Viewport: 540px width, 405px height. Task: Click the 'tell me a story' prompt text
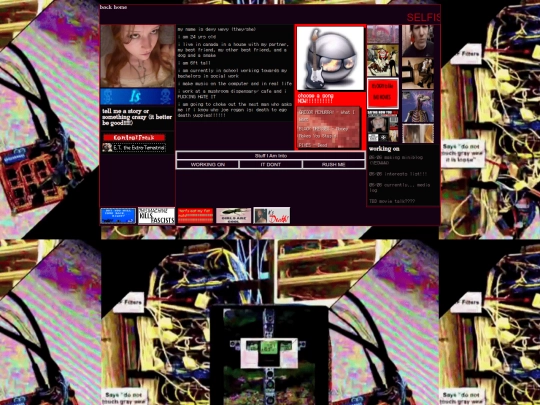137,117
